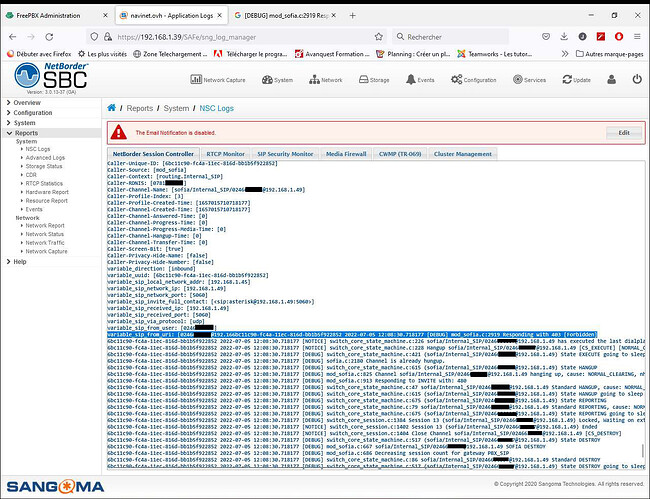Open Firefox hamburger menu
Viewport: 650px width, 499px height.
pos(637,36)
